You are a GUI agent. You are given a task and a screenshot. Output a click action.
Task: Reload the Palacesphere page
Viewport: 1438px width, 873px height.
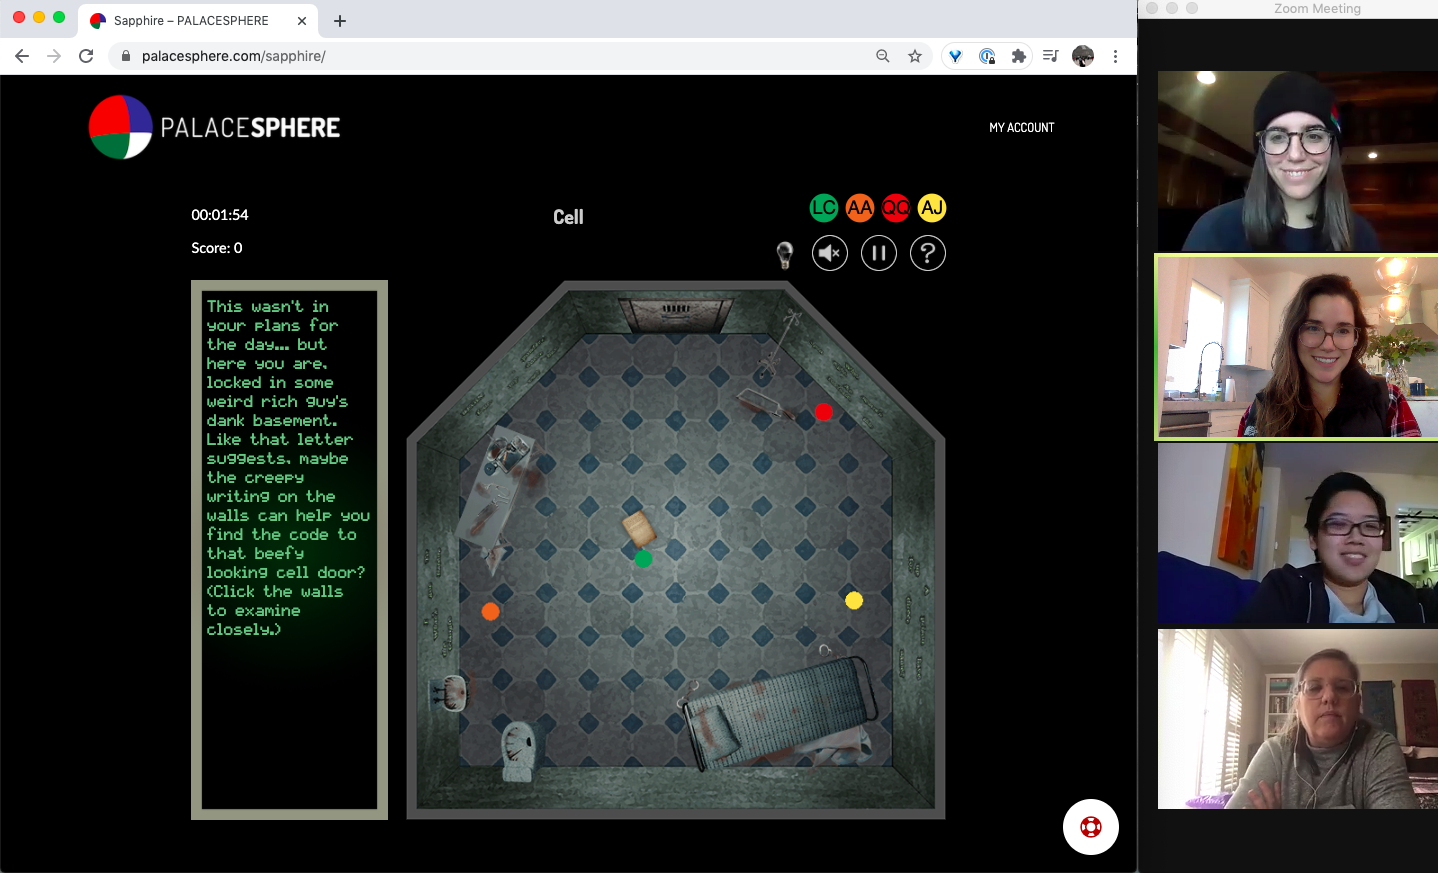[x=86, y=56]
